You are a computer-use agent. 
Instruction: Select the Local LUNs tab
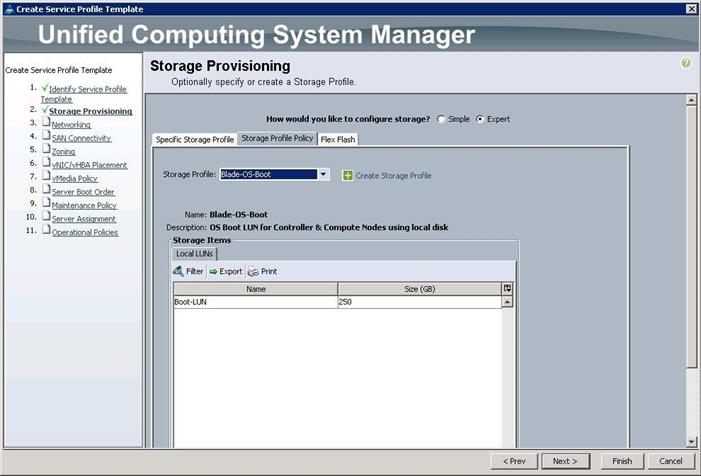194,254
